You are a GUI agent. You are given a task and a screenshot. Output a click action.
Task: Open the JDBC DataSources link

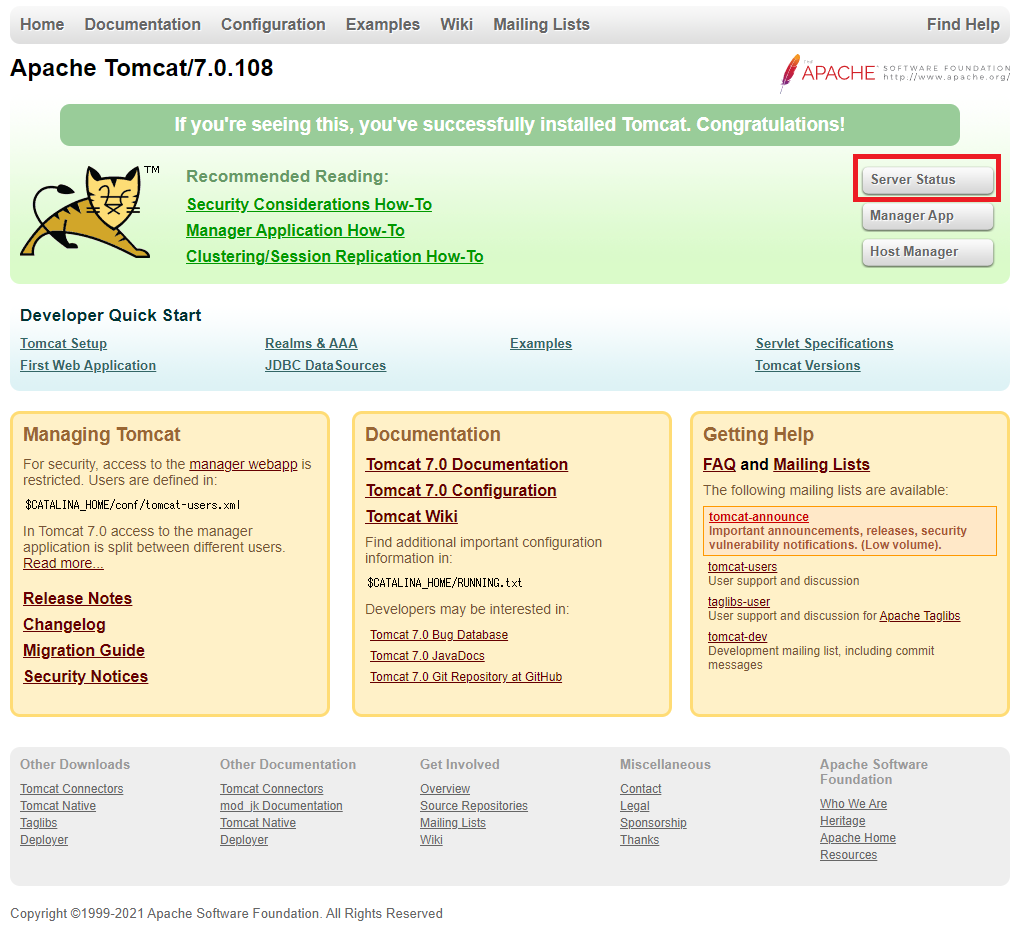tap(325, 365)
